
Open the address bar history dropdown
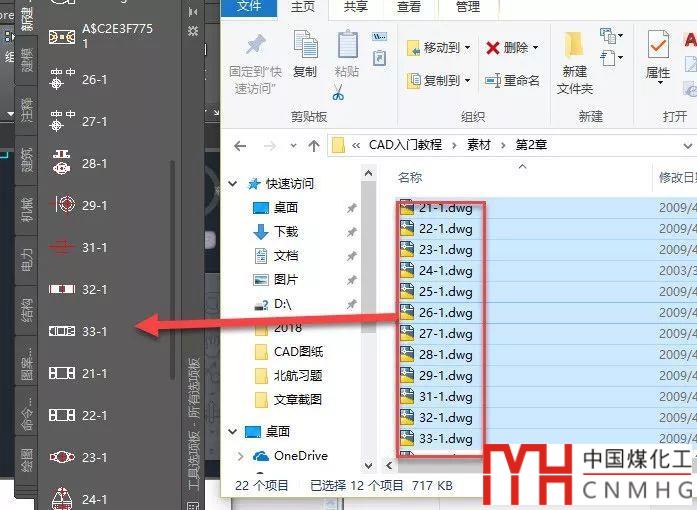coord(687,146)
